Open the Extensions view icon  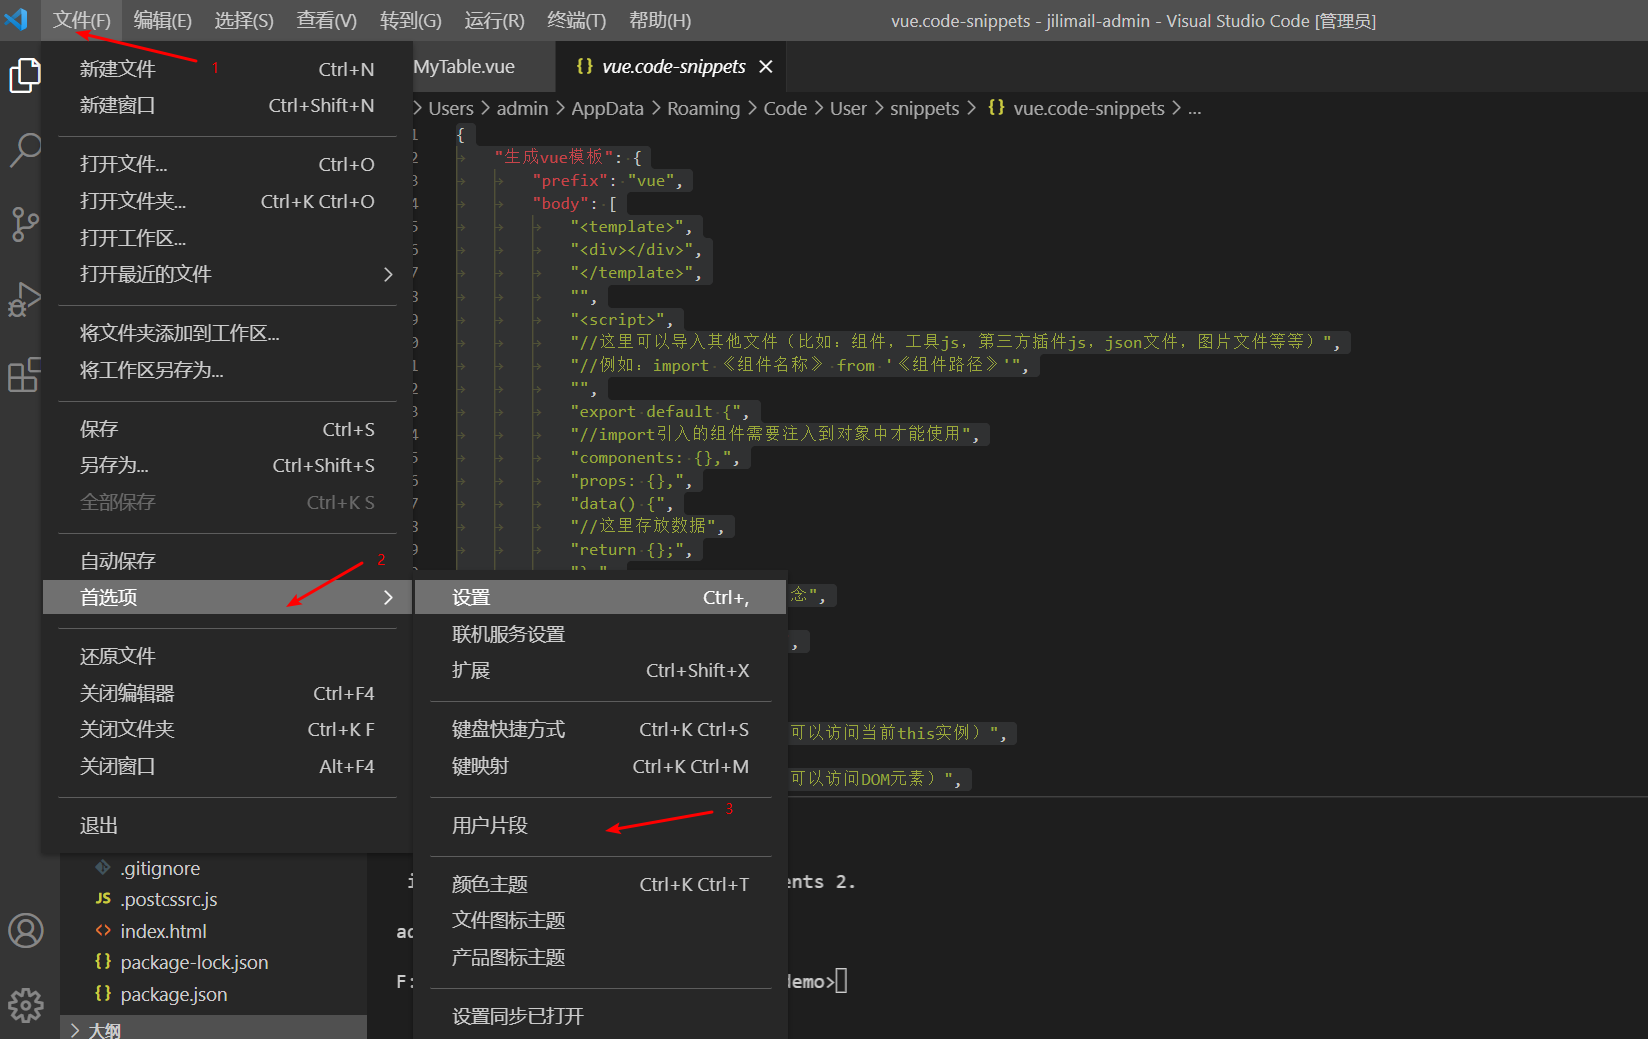point(25,375)
